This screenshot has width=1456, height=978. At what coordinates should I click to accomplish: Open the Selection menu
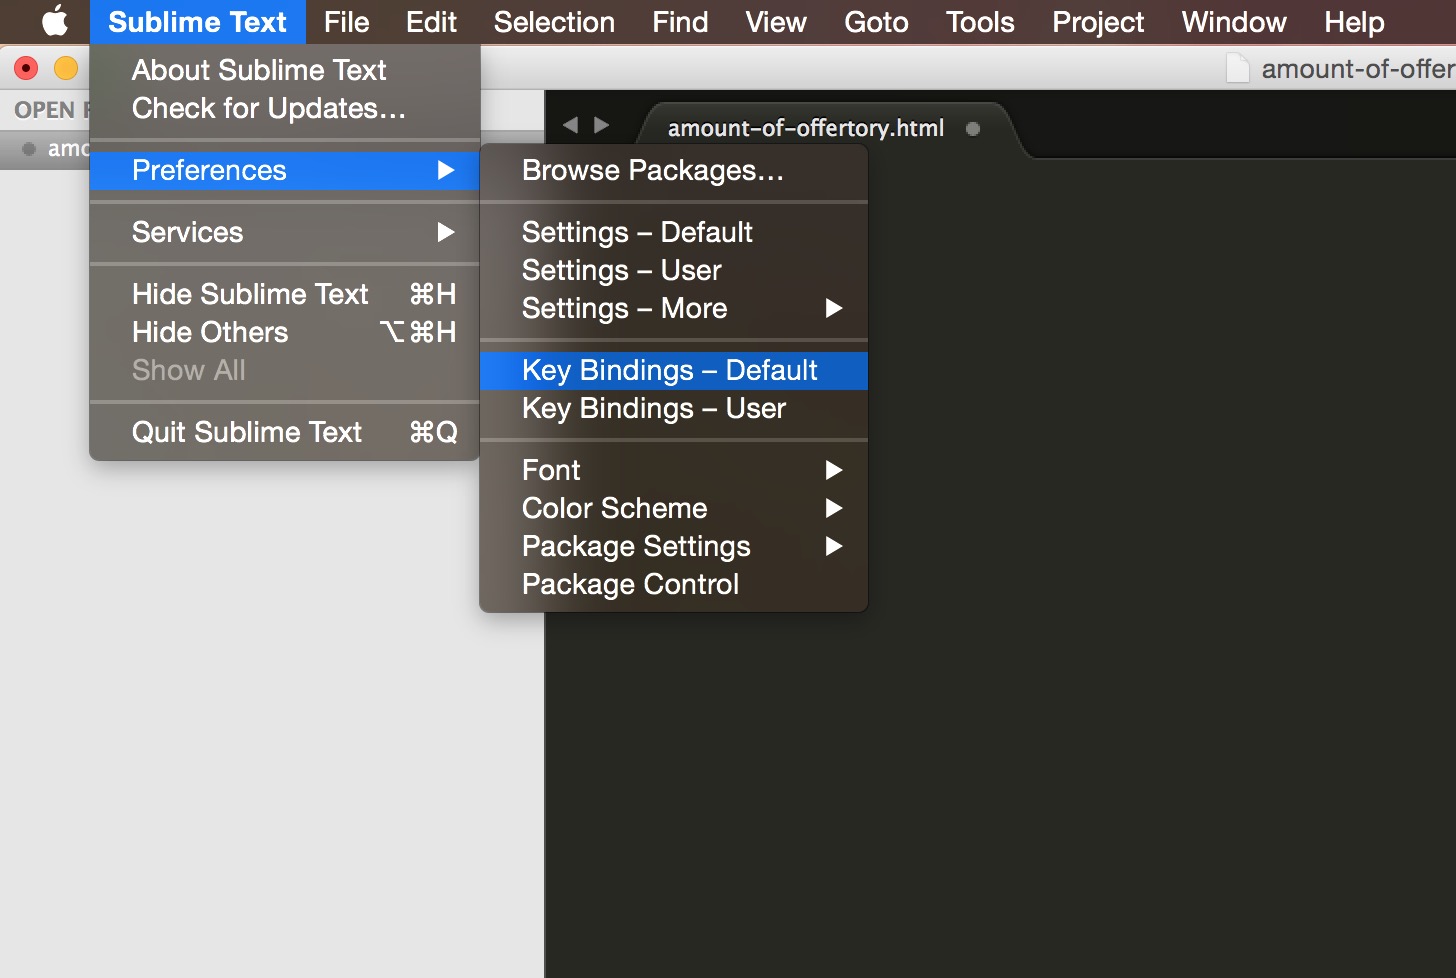(x=554, y=22)
